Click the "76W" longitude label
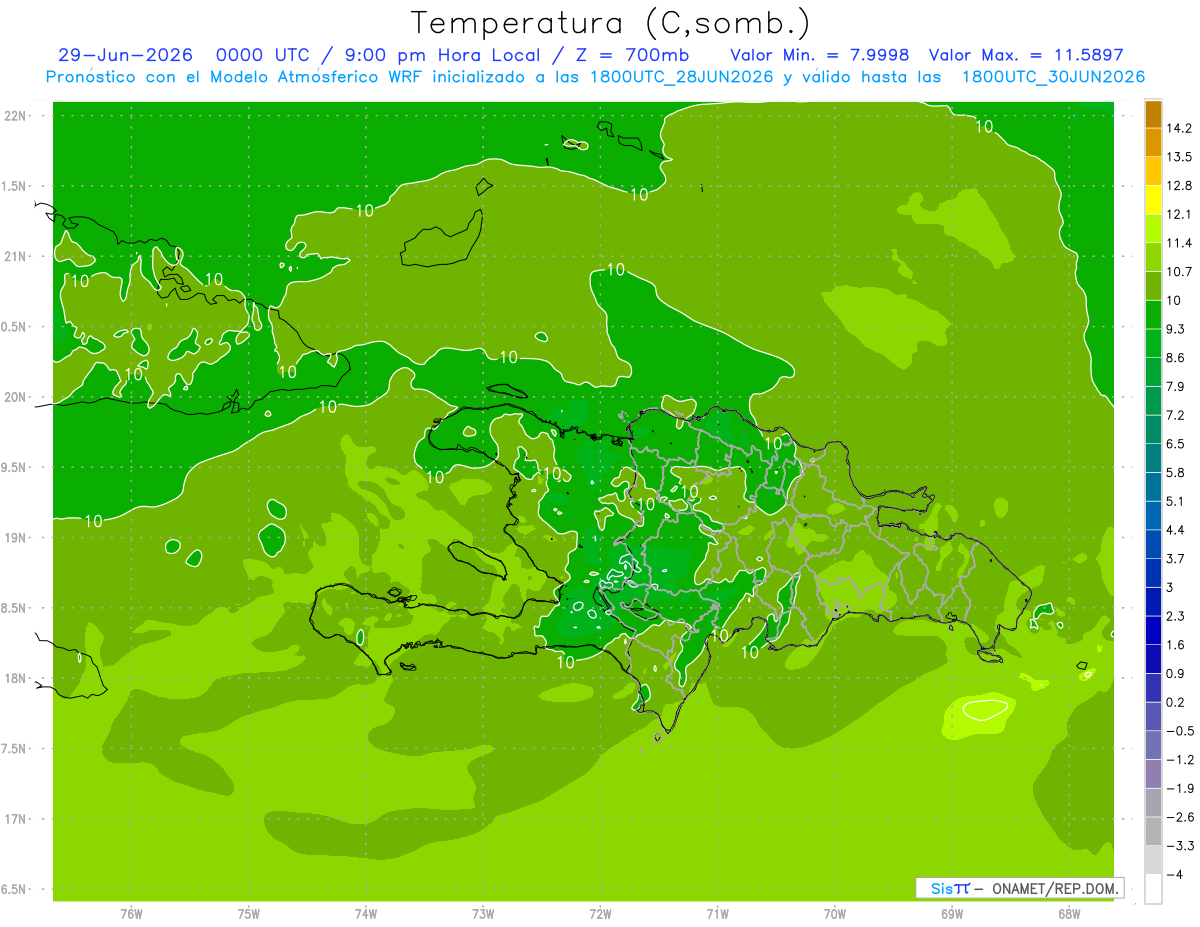This screenshot has height=927, width=1200. pos(131,914)
